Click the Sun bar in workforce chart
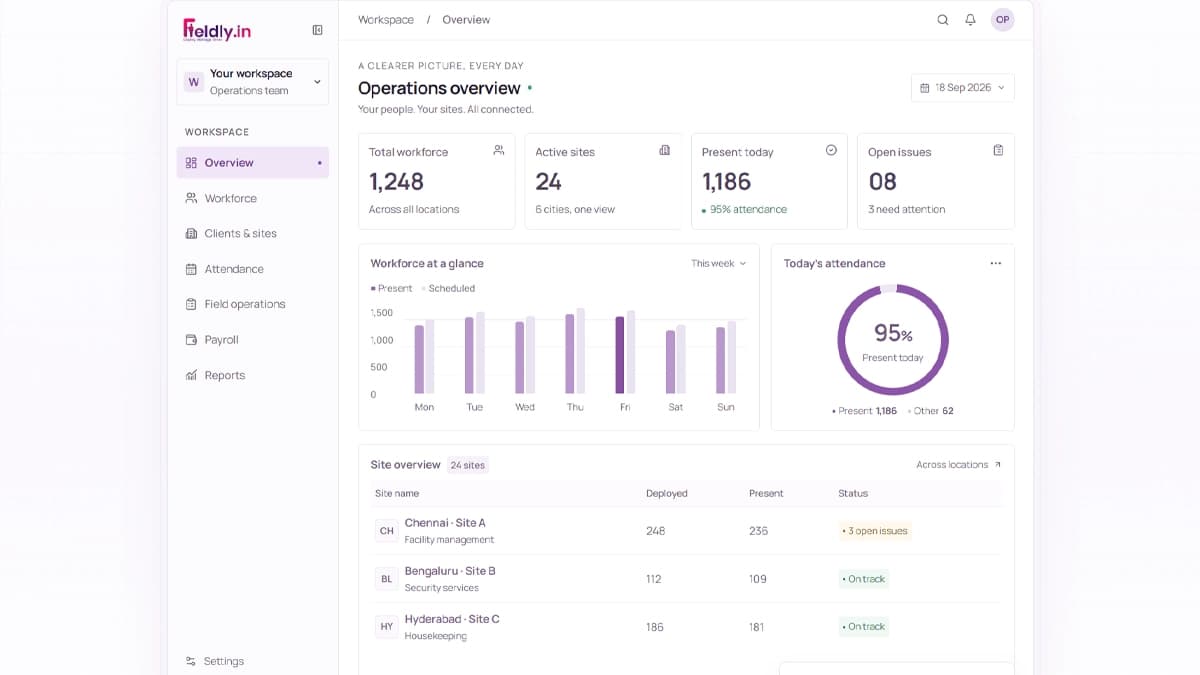This screenshot has width=1200, height=675. pyautogui.click(x=720, y=361)
